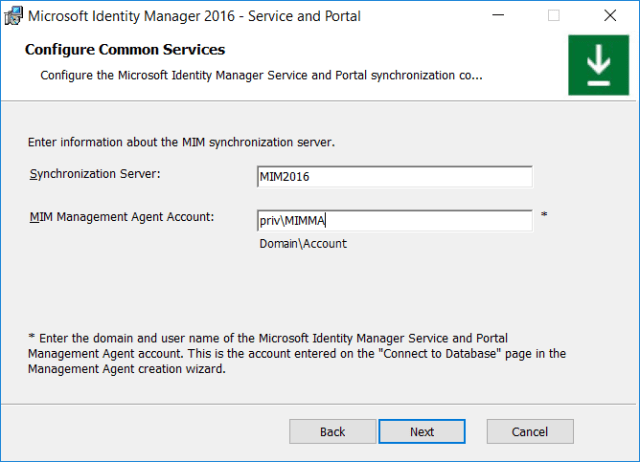Screen dimensions: 640x462
Task: Click the Synchronization Server text field
Action: (x=394, y=177)
